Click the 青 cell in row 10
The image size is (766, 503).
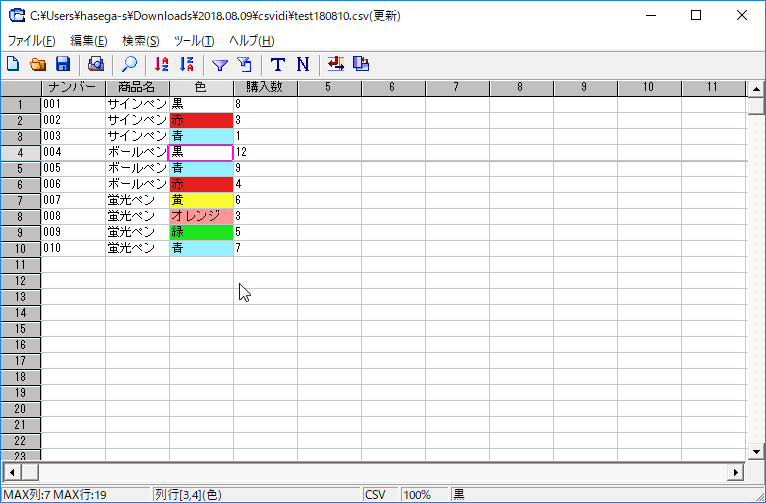(201, 248)
